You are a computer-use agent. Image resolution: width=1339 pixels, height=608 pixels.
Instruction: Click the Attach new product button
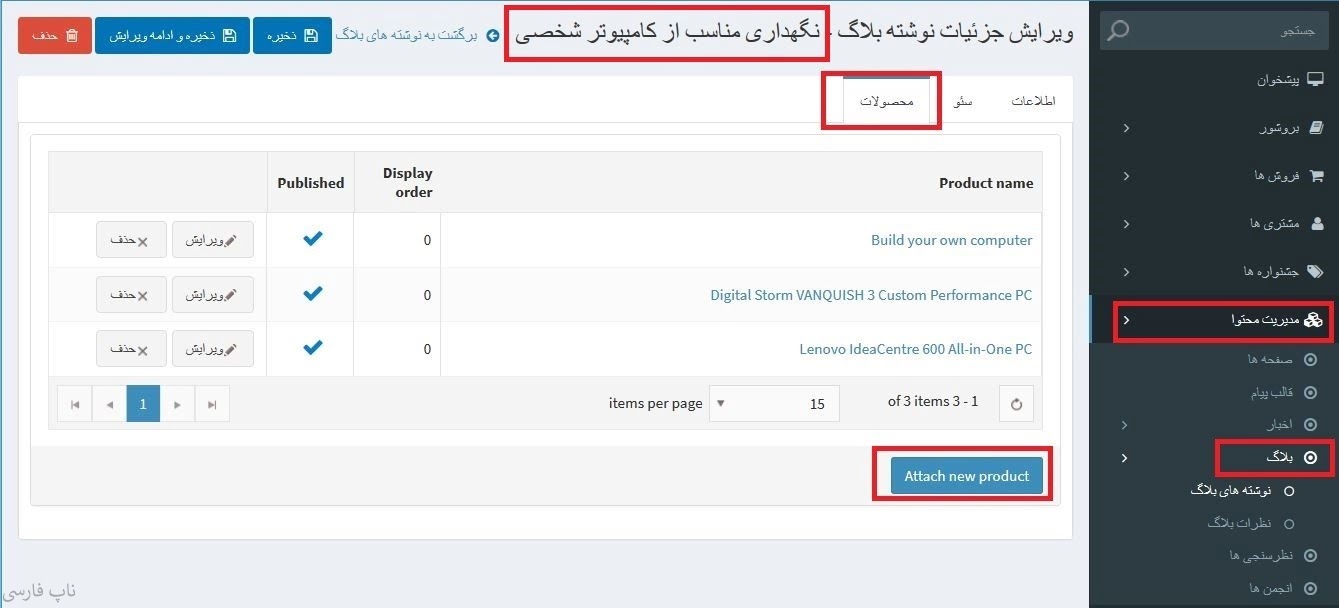pos(966,476)
